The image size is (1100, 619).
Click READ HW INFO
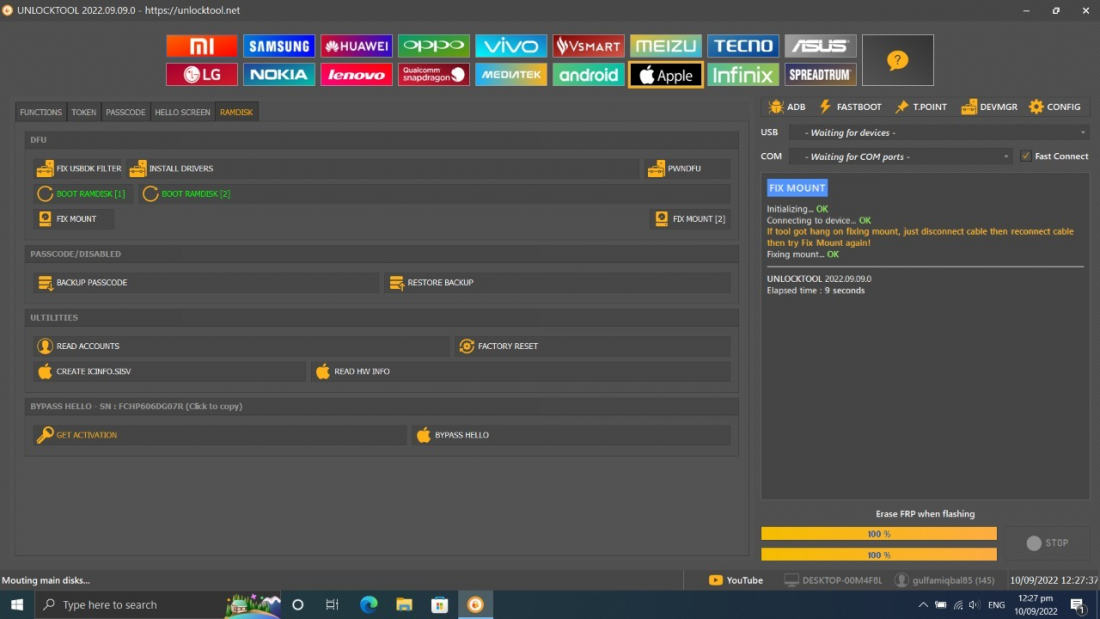click(521, 371)
